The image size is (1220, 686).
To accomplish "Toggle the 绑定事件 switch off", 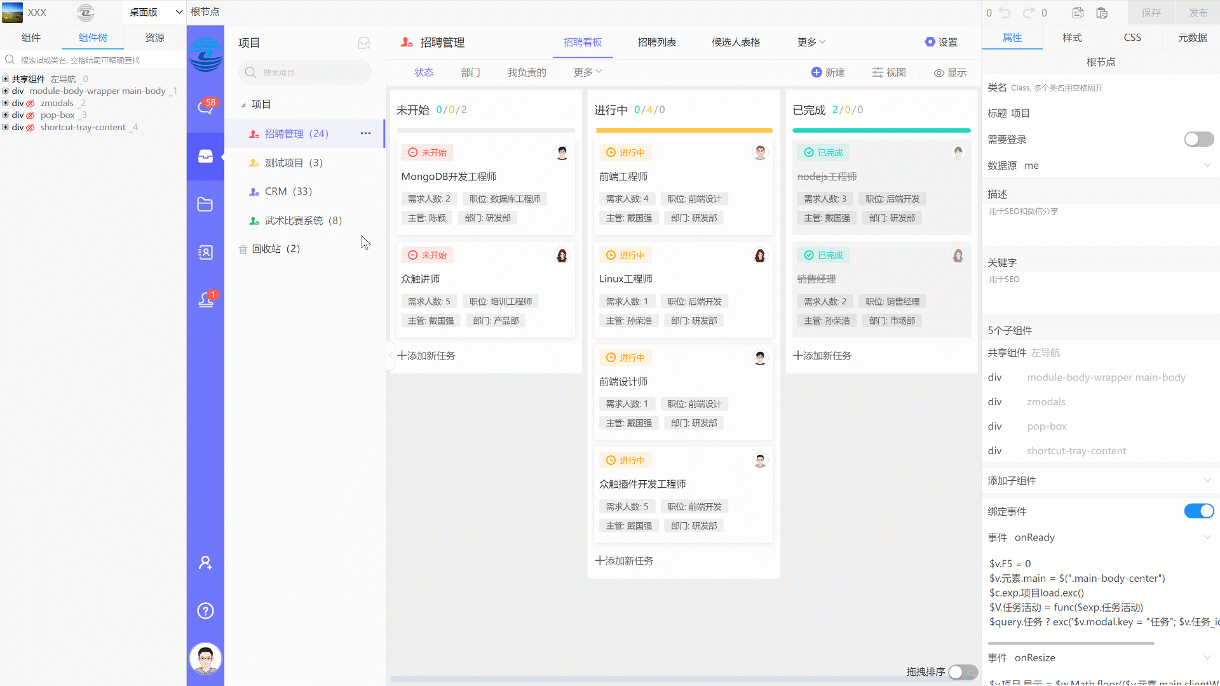I will [x=1199, y=511].
